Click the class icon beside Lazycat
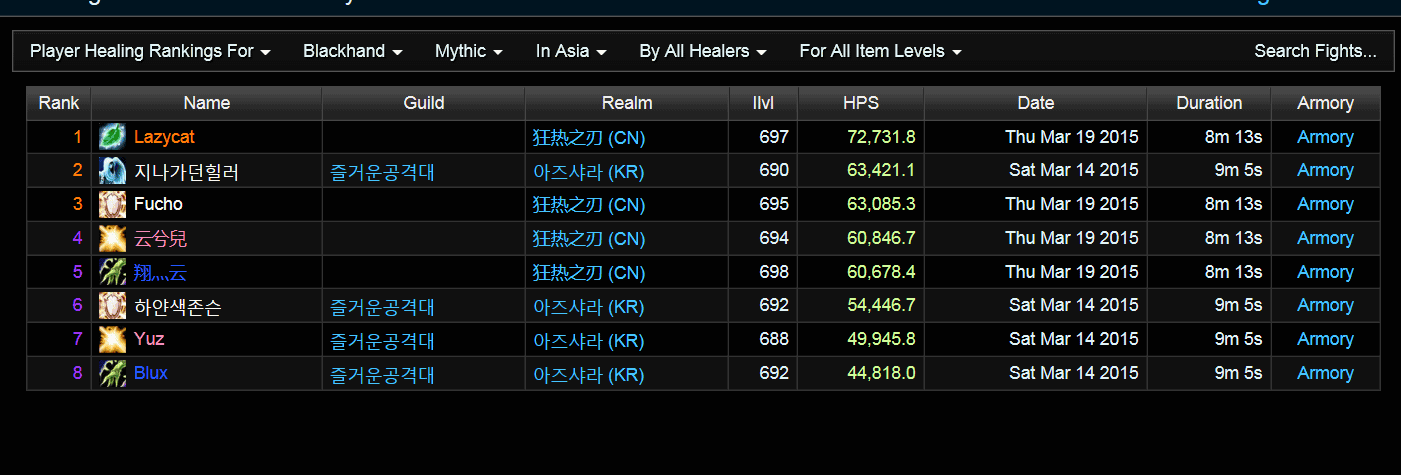 tap(112, 137)
